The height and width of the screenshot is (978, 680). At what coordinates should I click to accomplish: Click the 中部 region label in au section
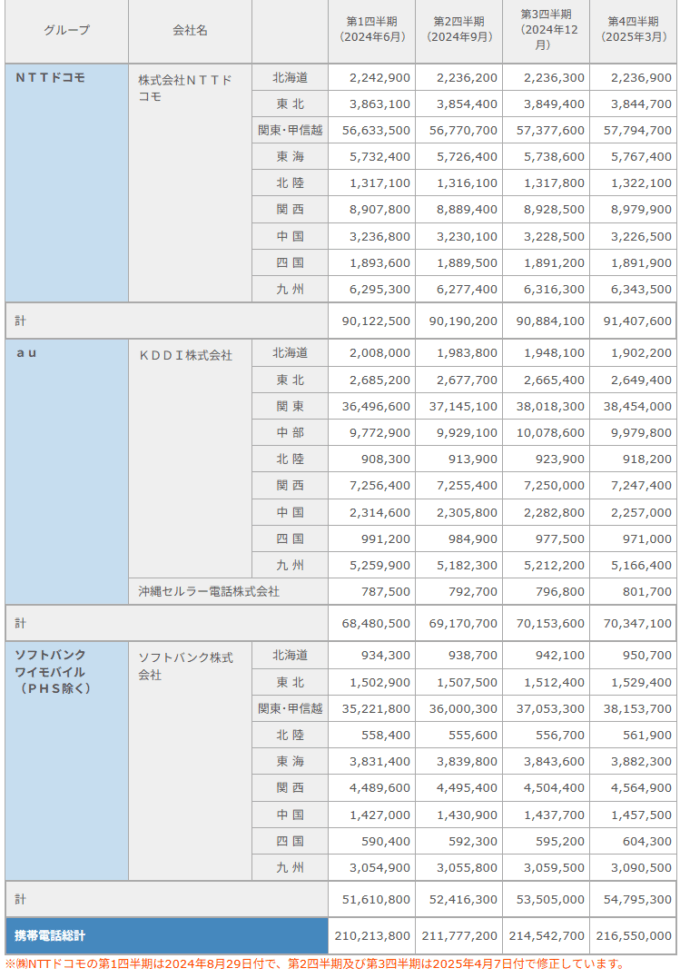[290, 433]
